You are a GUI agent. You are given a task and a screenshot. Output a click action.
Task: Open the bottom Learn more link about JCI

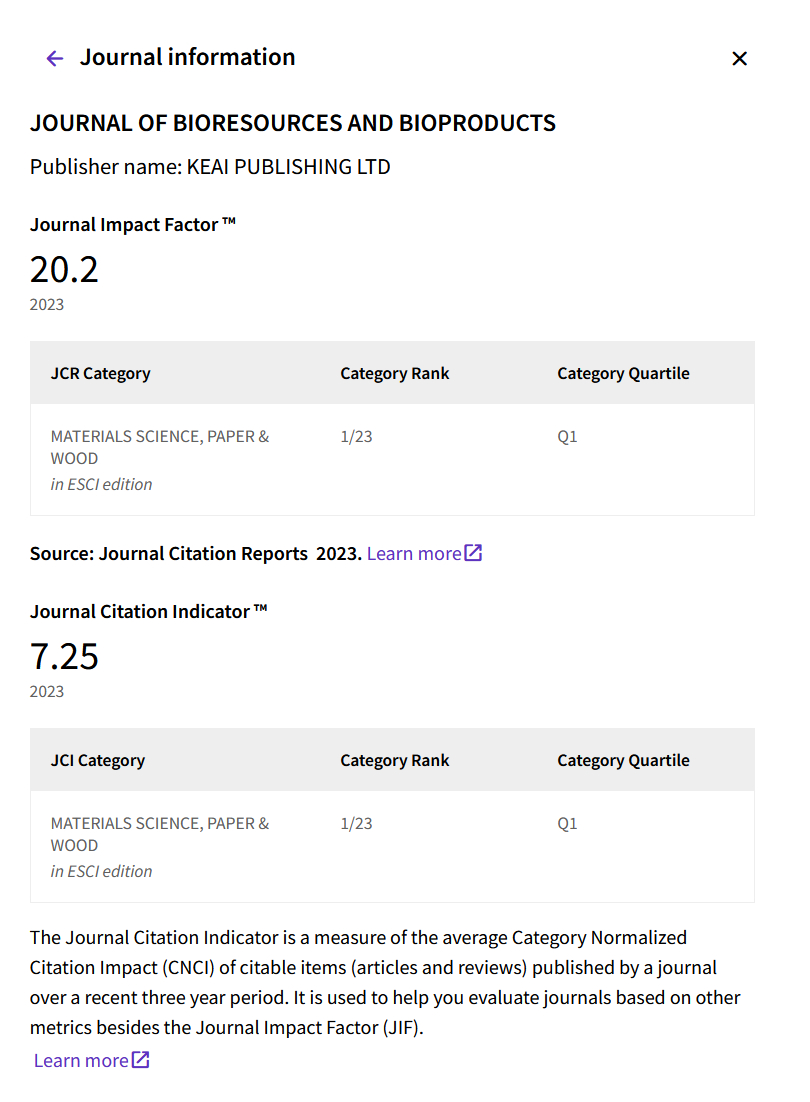click(81, 1061)
